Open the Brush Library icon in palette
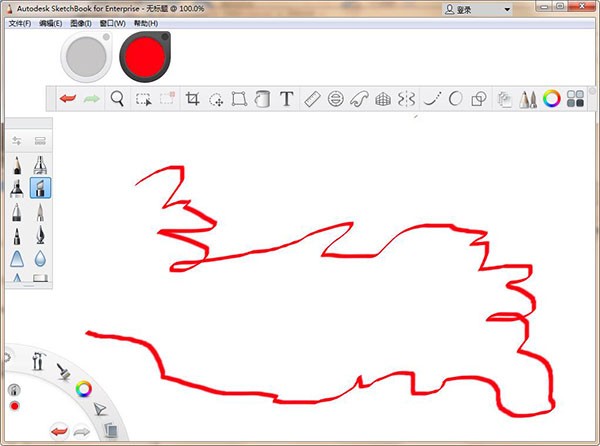 coord(41,141)
